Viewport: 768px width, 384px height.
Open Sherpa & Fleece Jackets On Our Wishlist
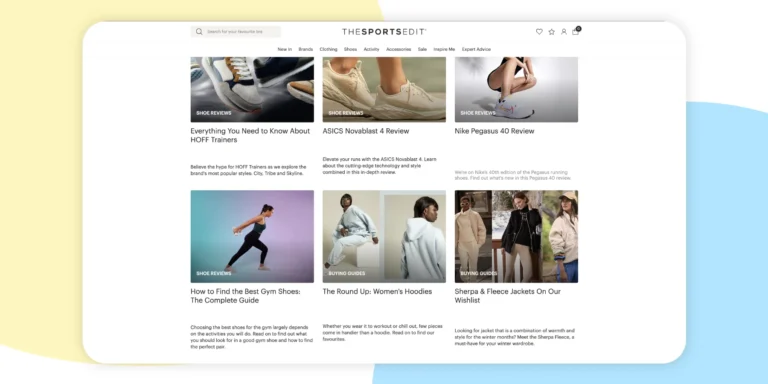pos(507,296)
